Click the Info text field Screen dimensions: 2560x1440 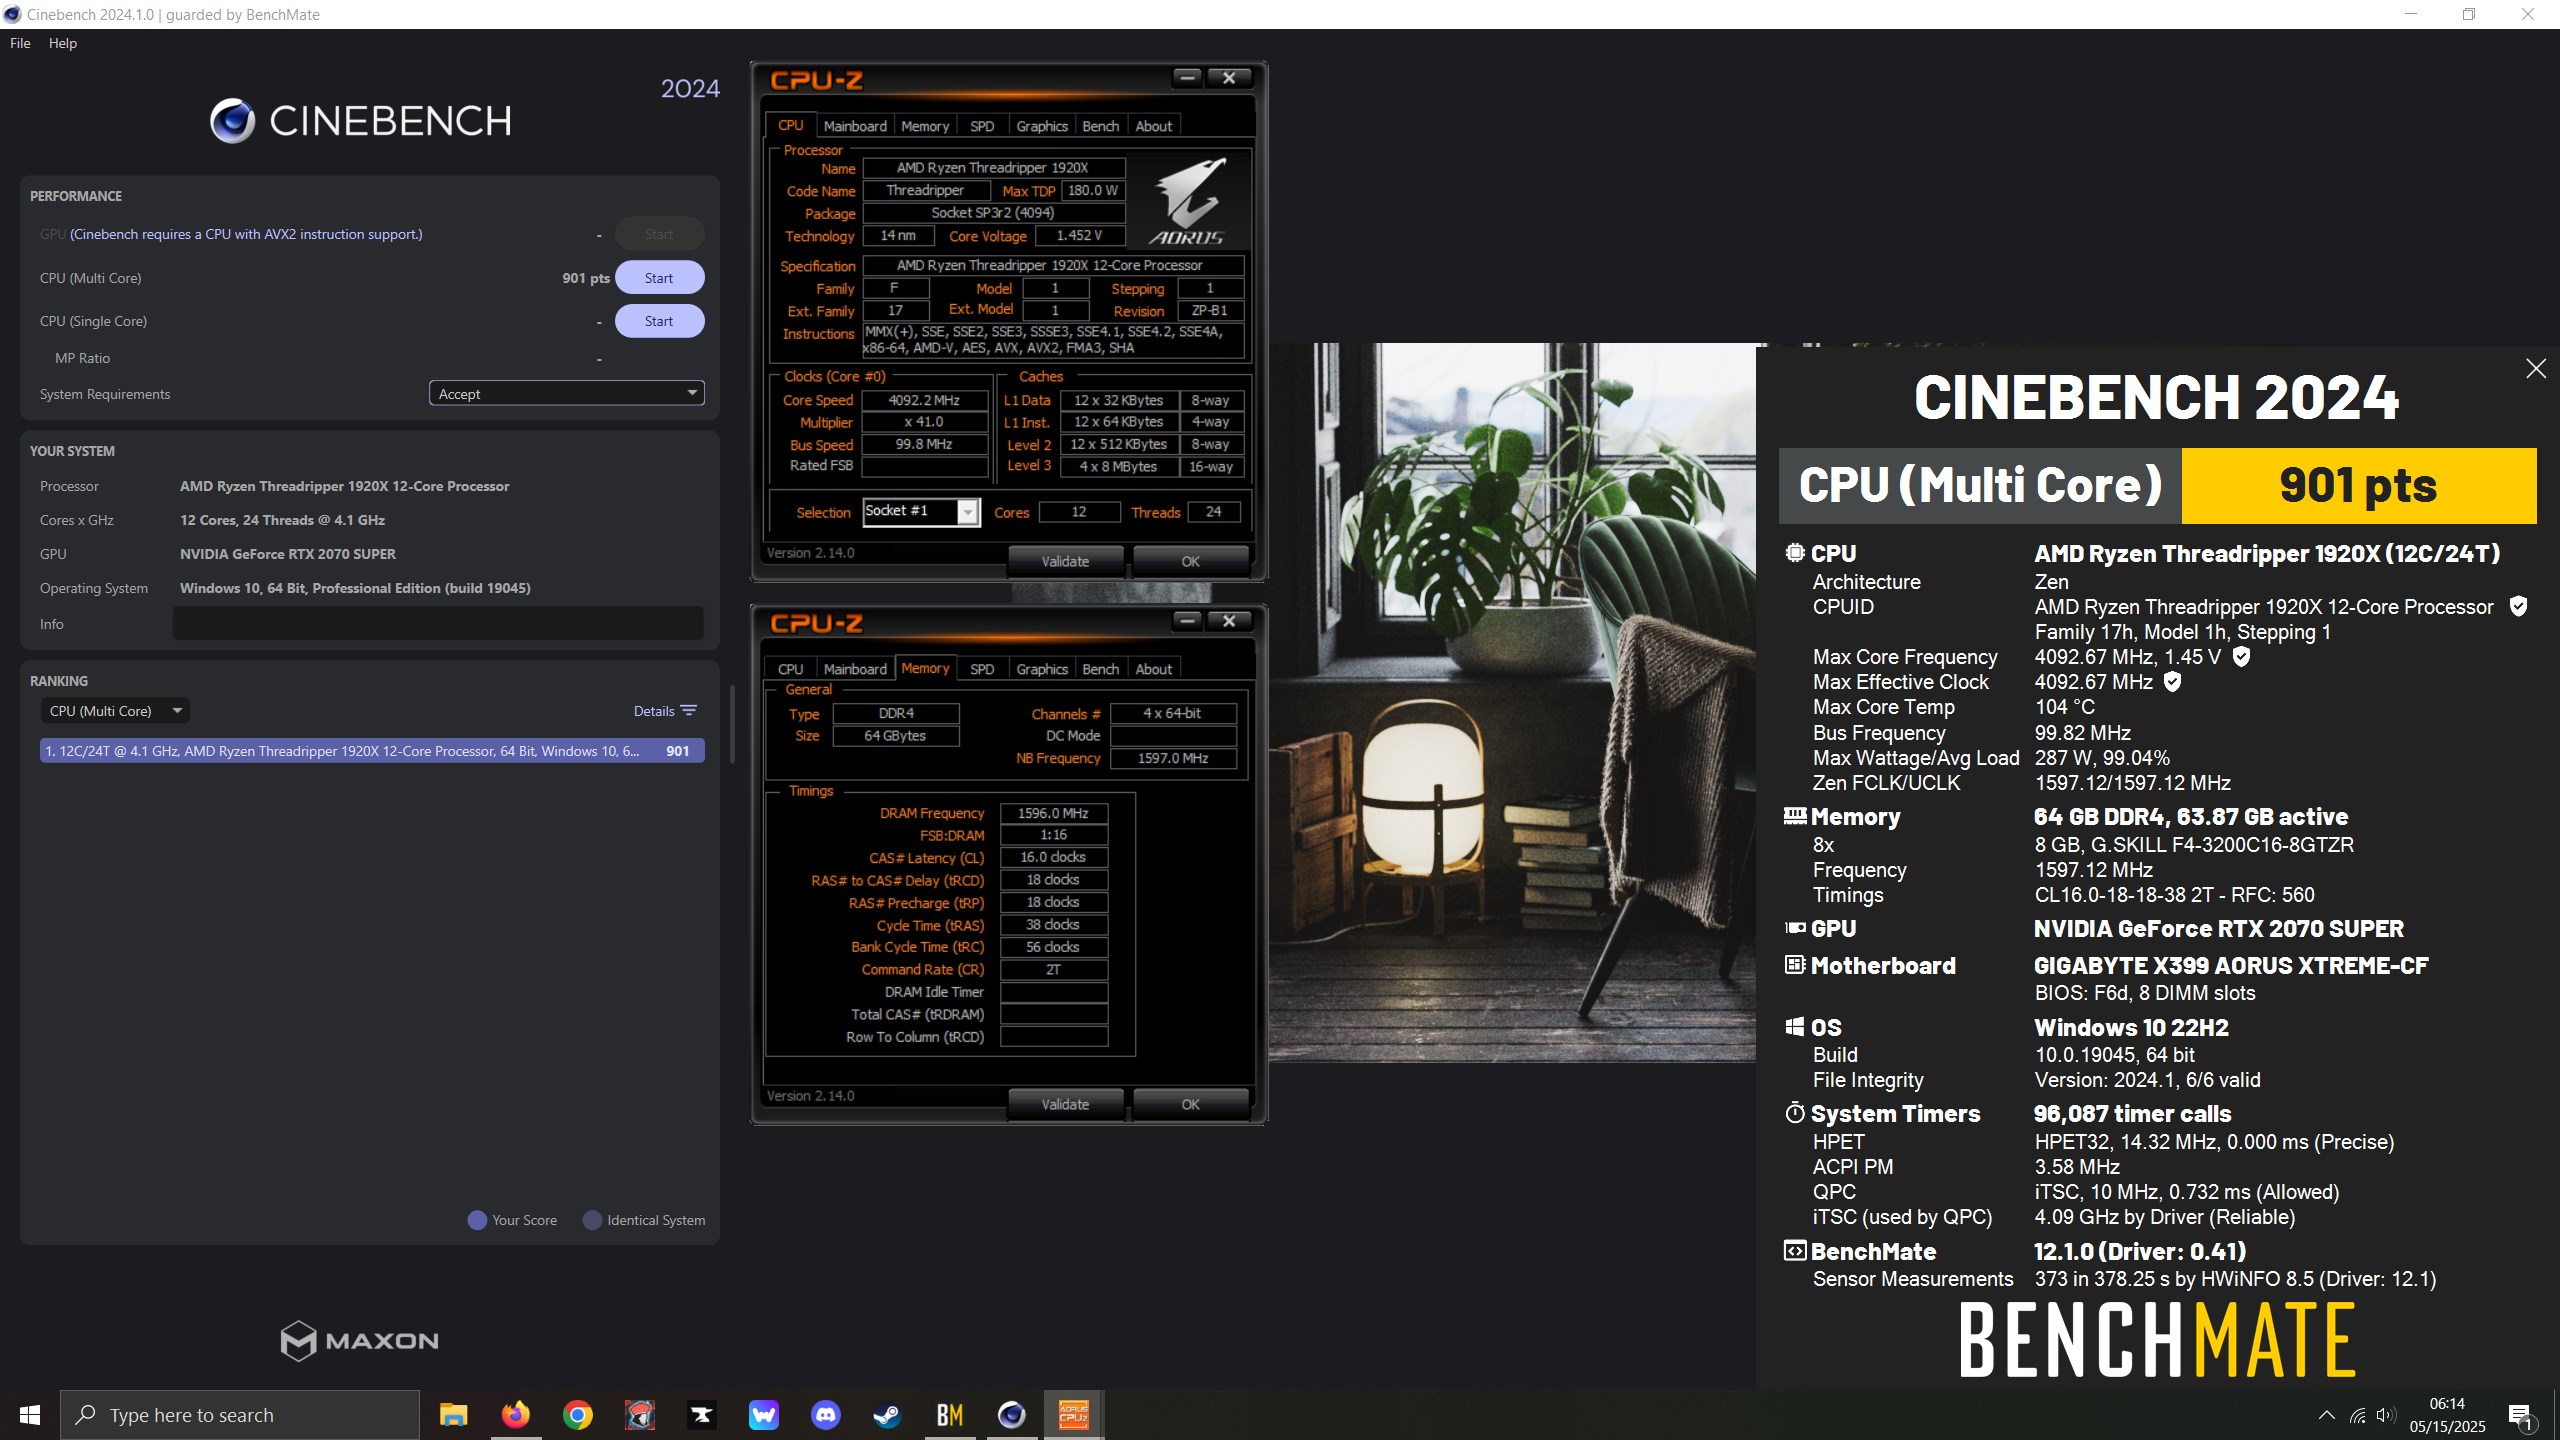click(x=438, y=623)
